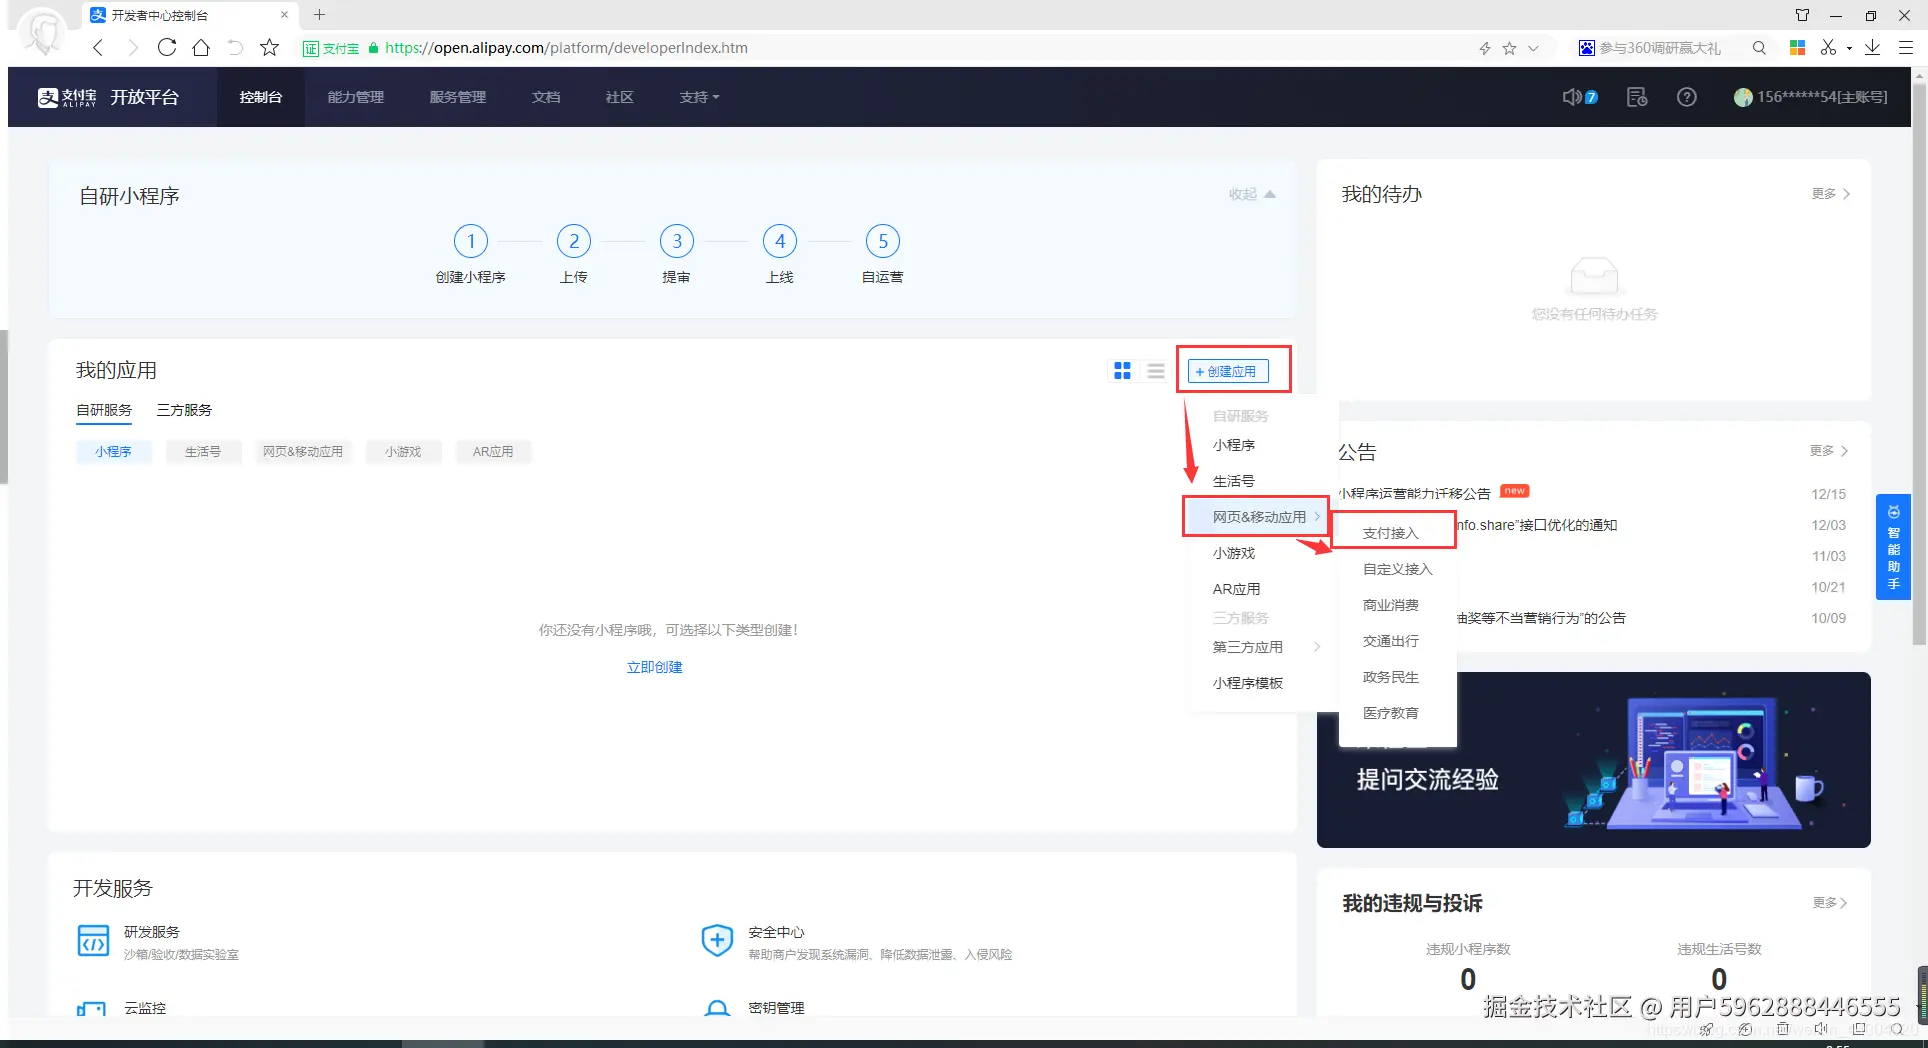The height and width of the screenshot is (1048, 1928).
Task: Click the user account avatar icon
Action: coord(1743,97)
